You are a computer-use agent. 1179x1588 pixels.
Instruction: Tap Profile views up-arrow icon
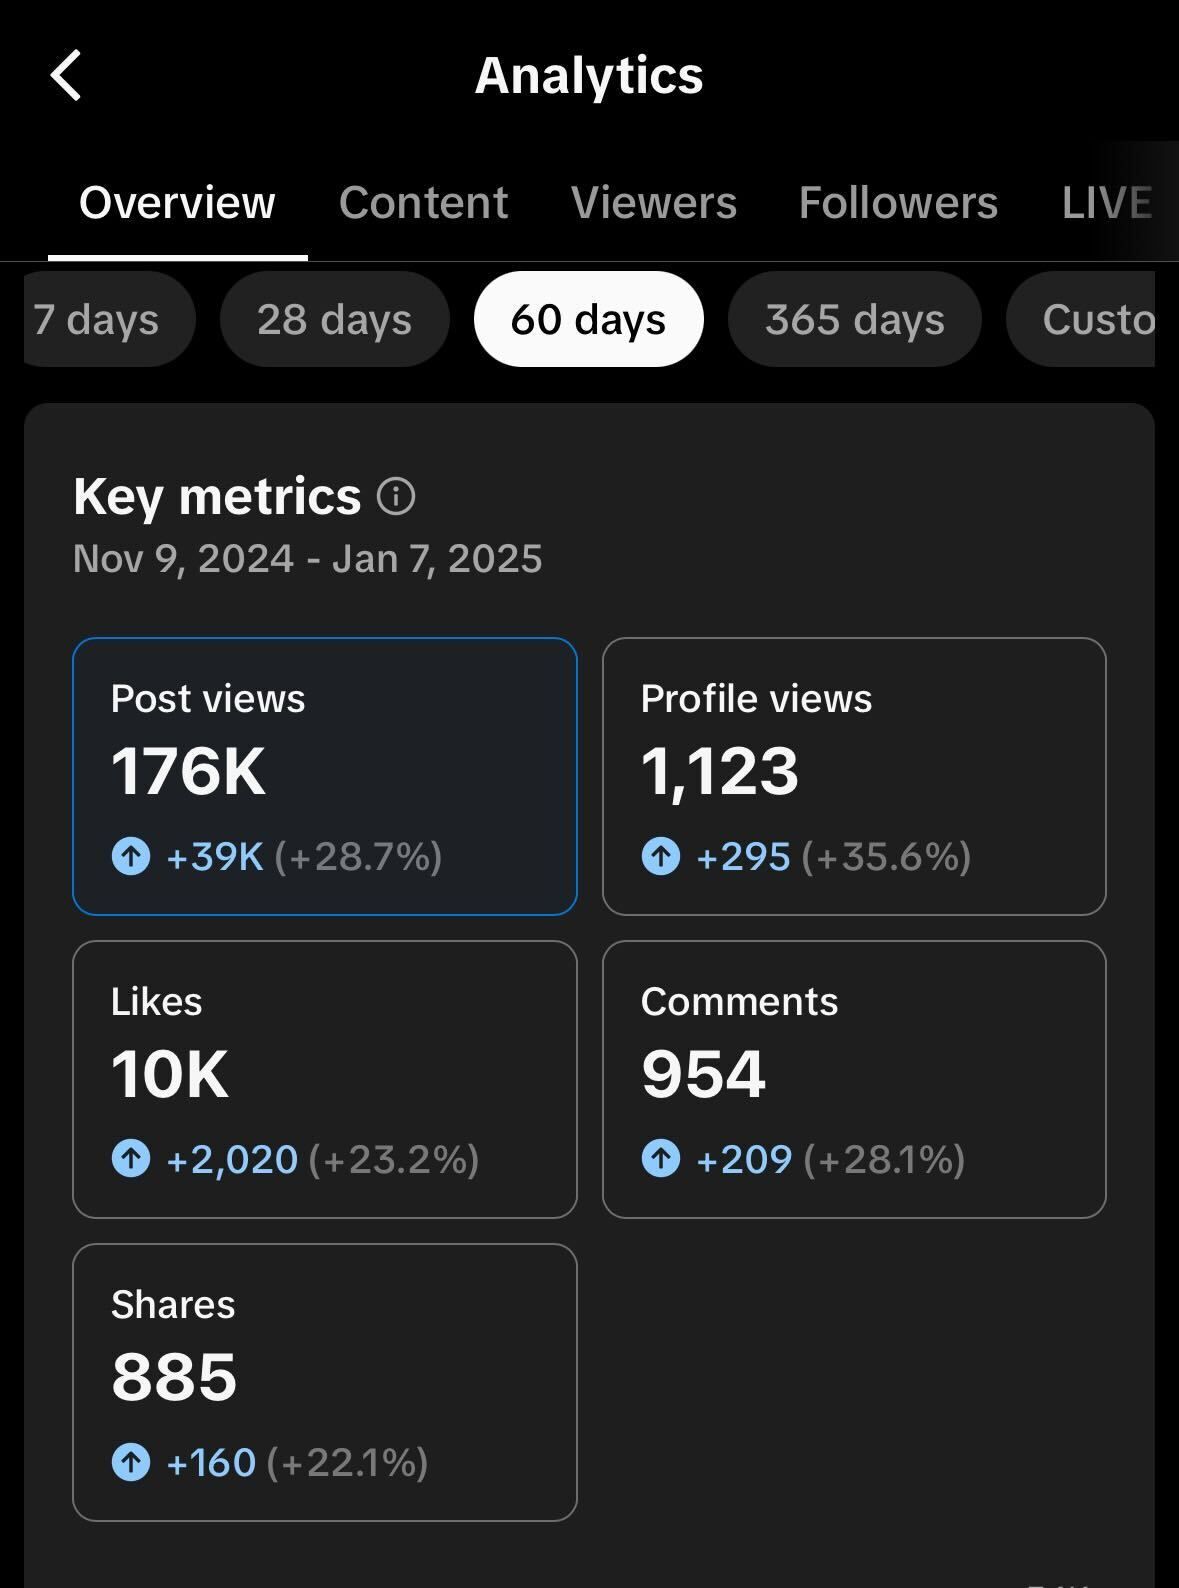[x=661, y=856]
